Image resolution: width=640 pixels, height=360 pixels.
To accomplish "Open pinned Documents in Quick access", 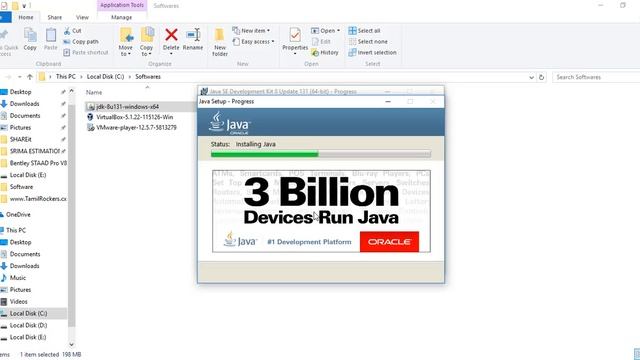I will 25,116.
